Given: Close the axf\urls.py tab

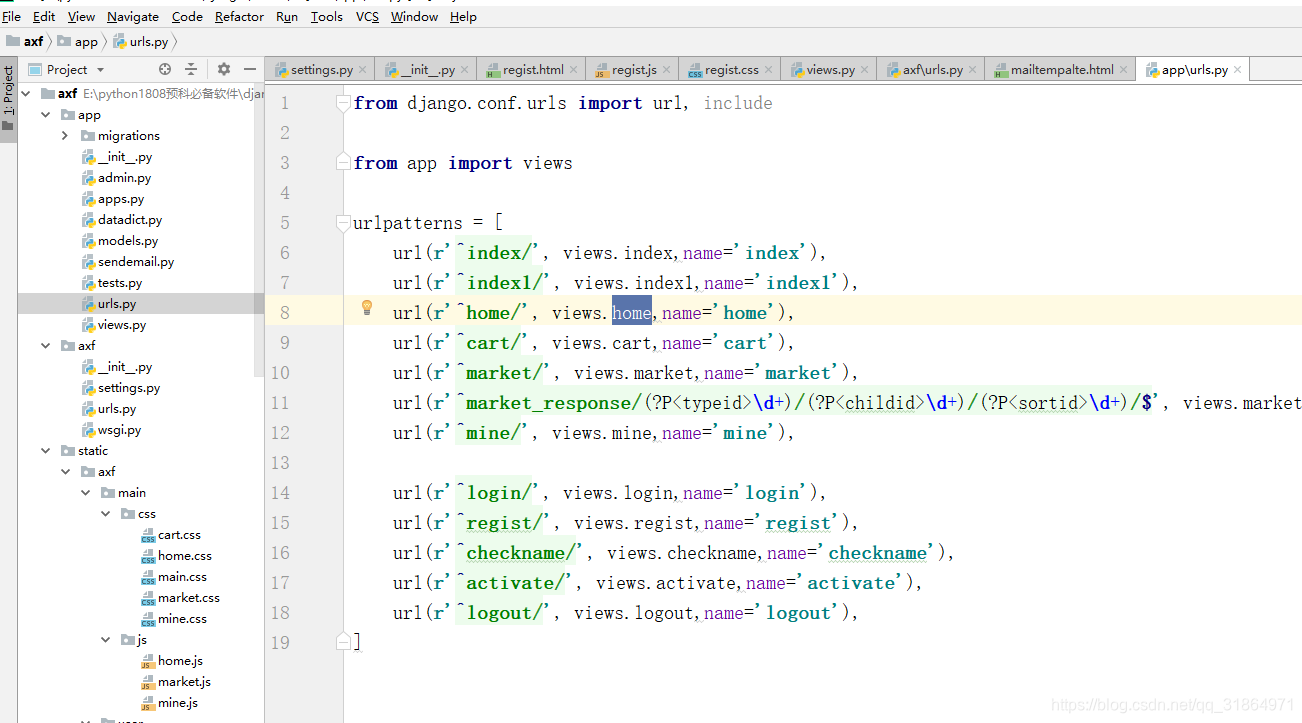Looking at the screenshot, I should tap(973, 70).
